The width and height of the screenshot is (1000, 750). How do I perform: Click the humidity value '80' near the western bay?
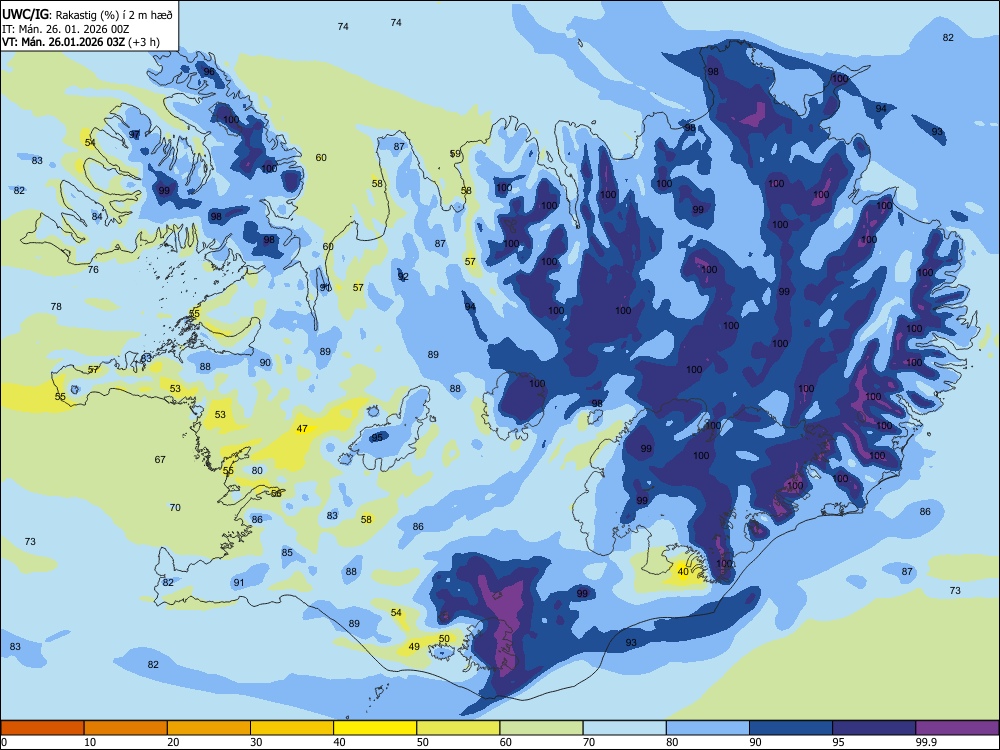pos(257,471)
